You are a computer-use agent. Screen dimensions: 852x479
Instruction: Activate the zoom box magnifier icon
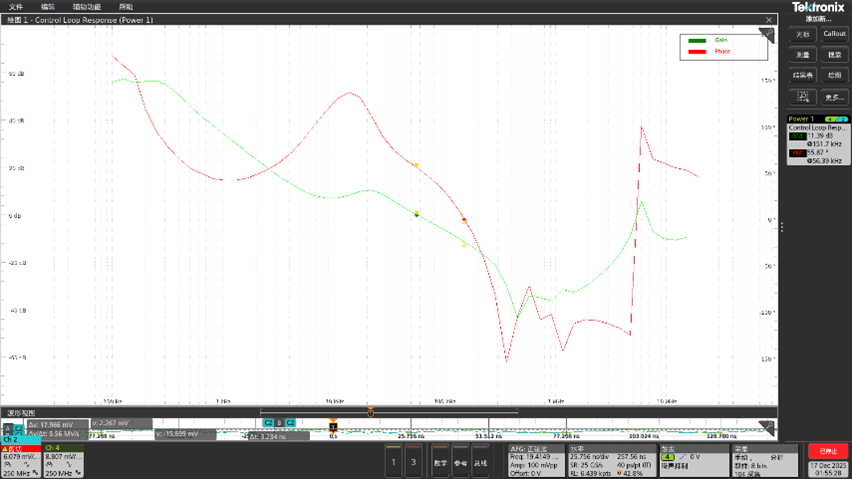pyautogui.click(x=803, y=97)
